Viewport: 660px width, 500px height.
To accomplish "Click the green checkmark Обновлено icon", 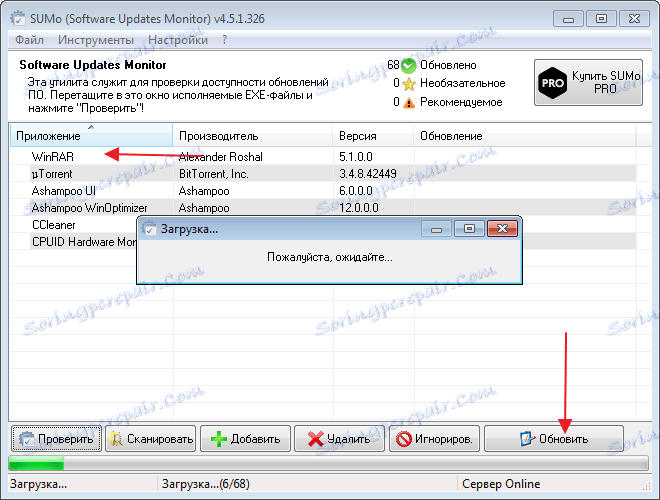I will [408, 66].
